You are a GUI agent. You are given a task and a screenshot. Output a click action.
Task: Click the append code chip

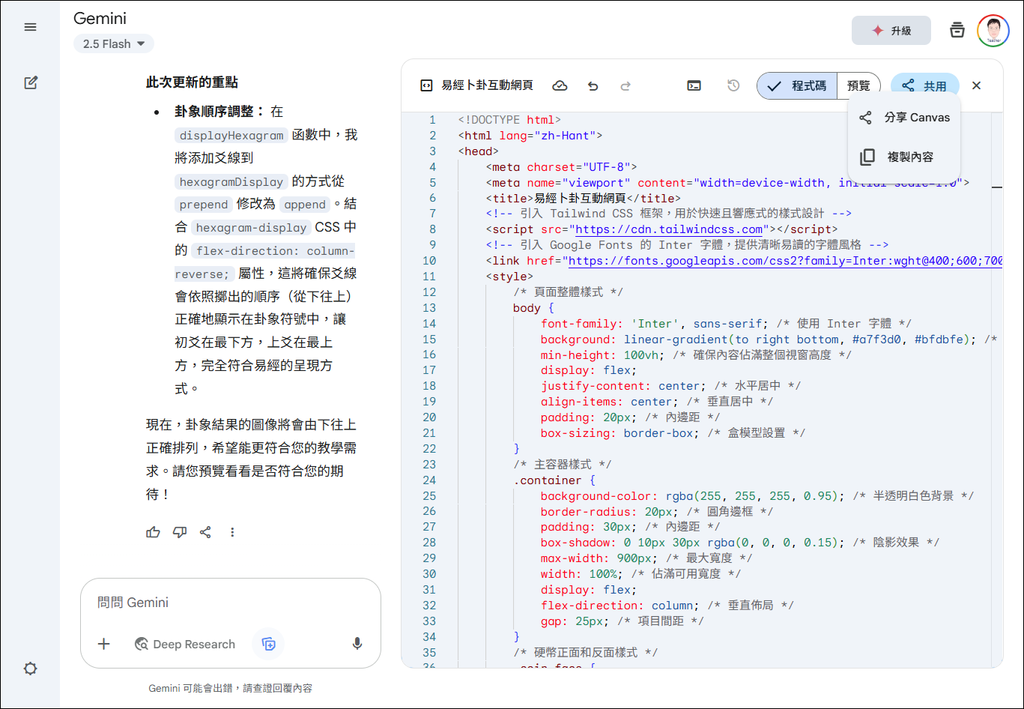tap(304, 204)
